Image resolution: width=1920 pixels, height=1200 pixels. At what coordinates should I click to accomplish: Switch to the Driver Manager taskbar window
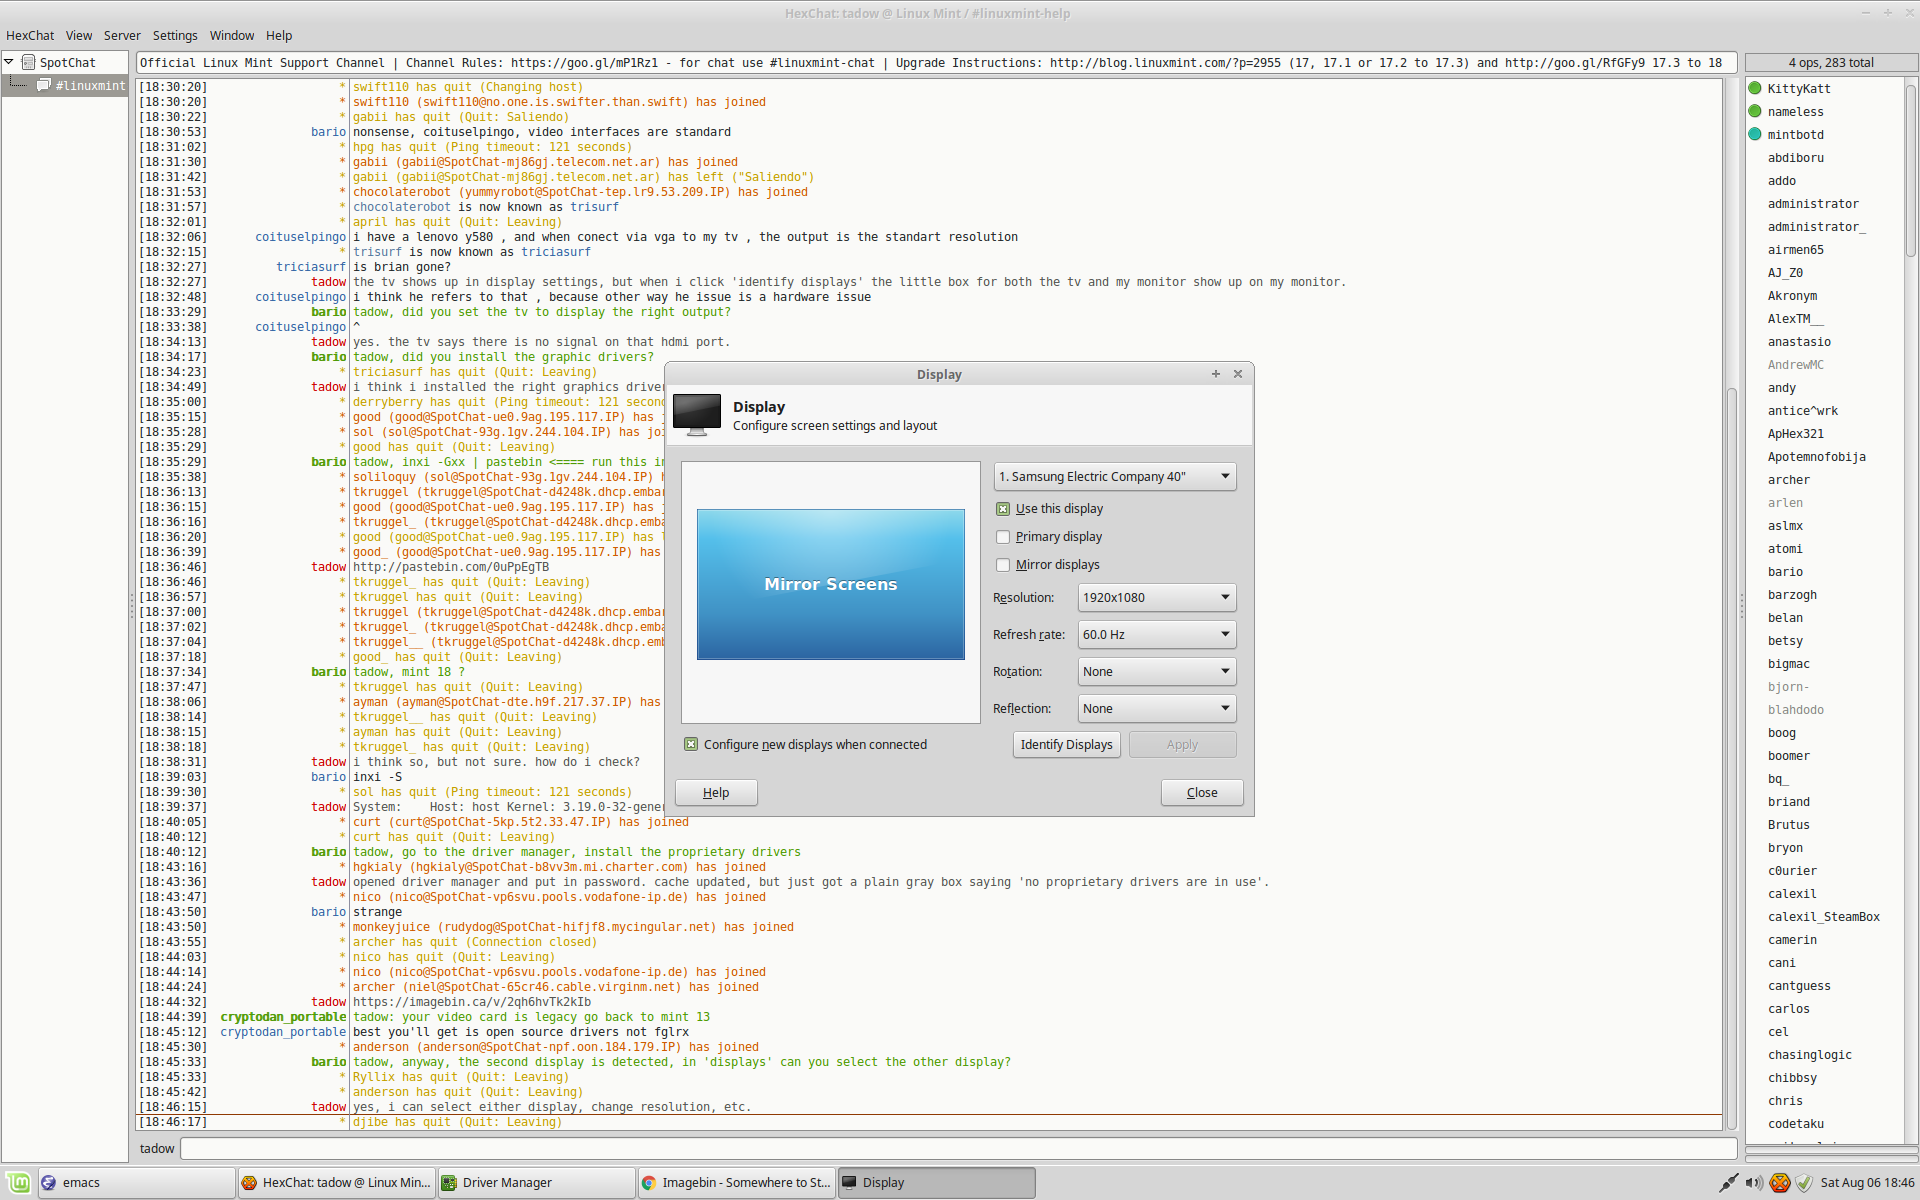click(x=536, y=1182)
